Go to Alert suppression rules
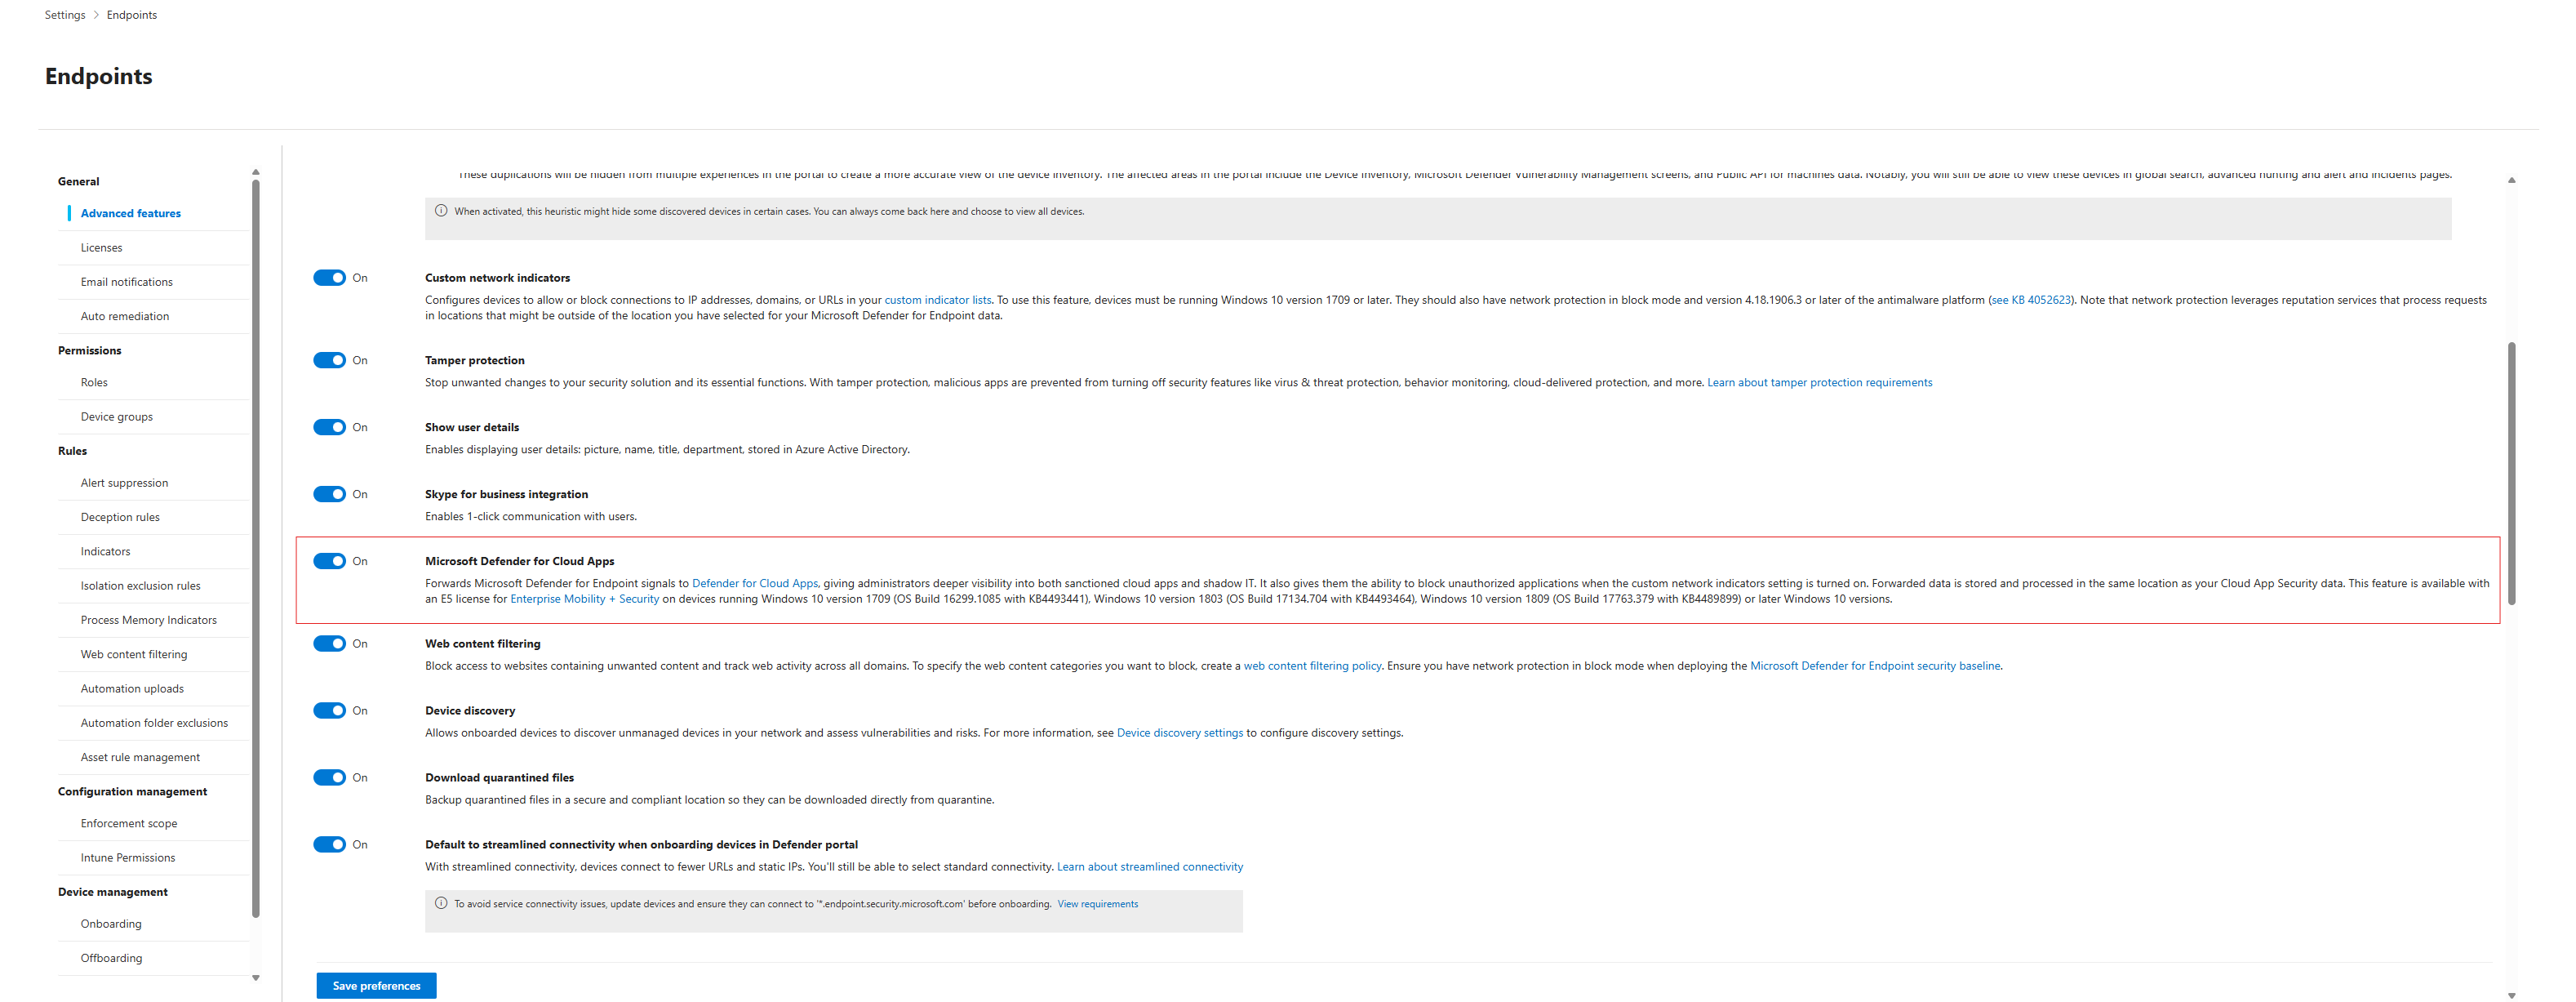 coord(124,483)
